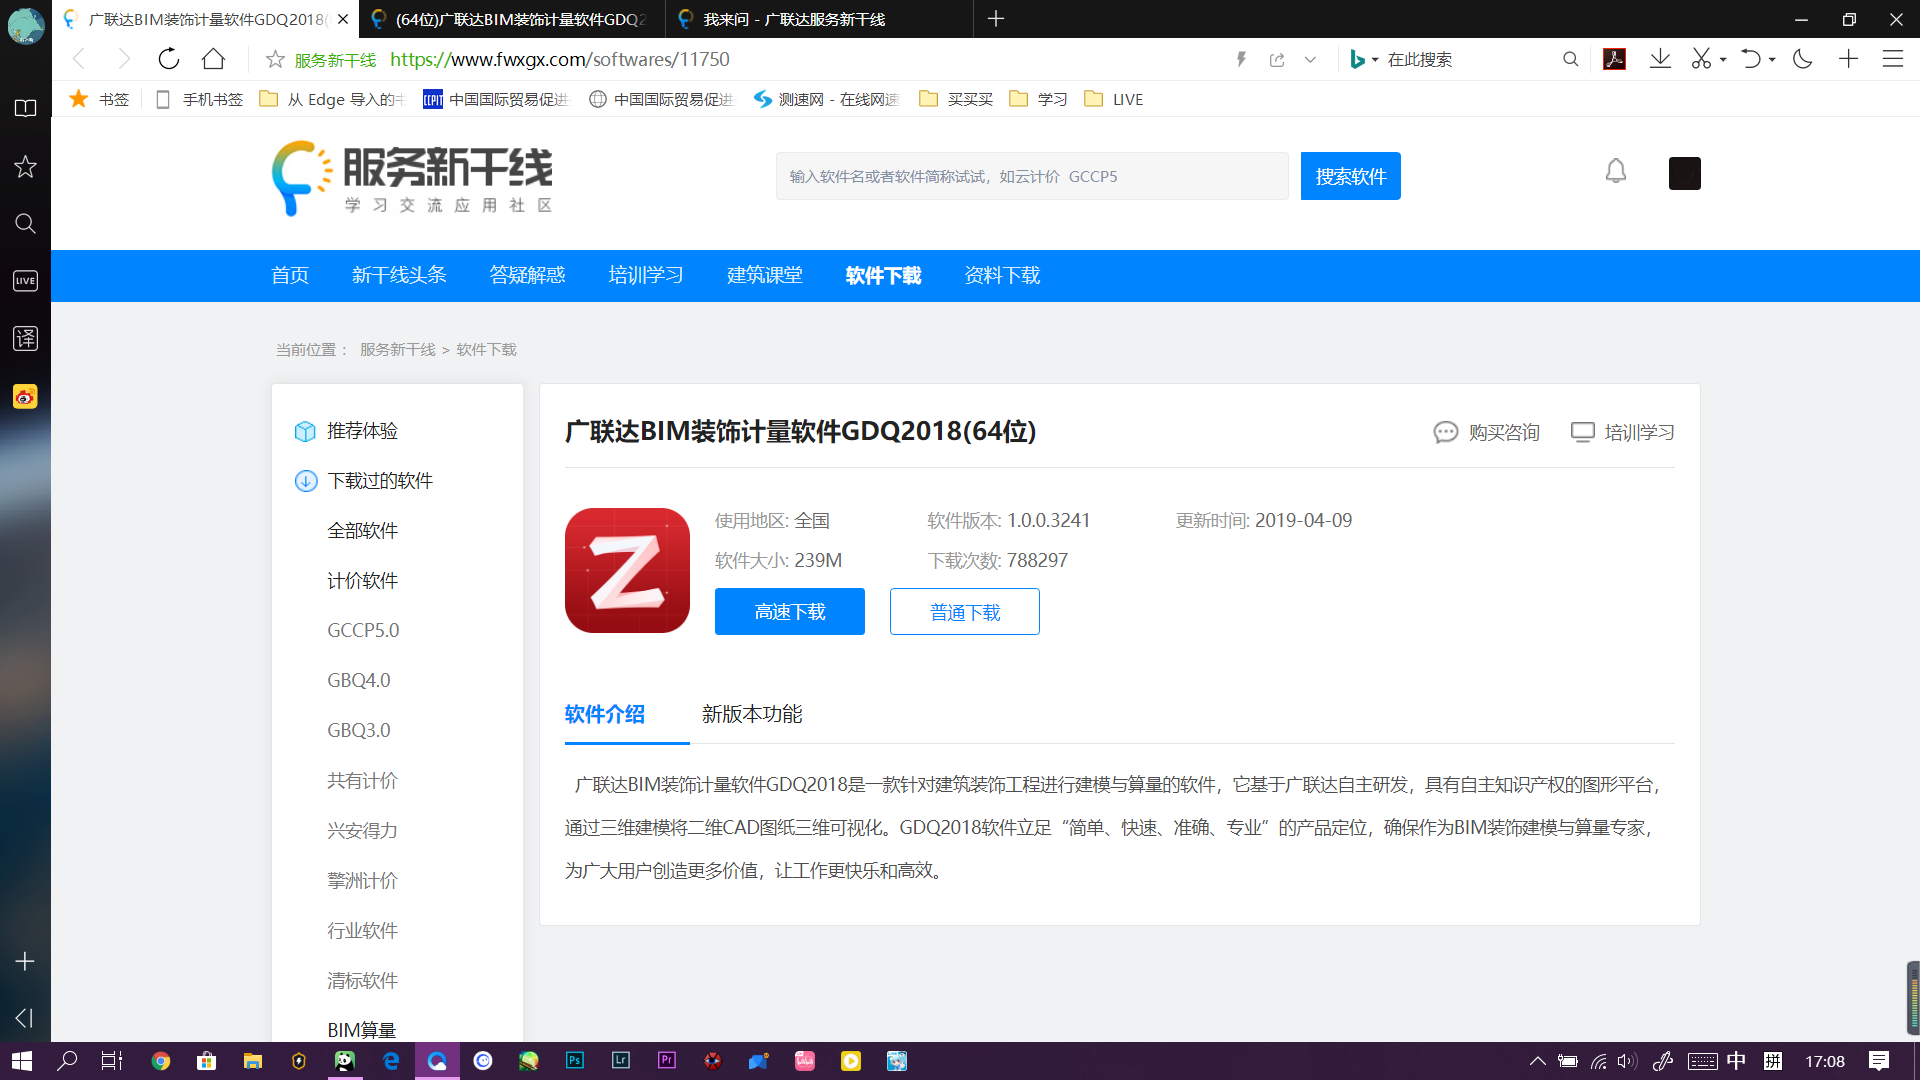Viewport: 1920px width, 1080px height.
Task: Open 资料下载 navigation item
Action: coord(1002,275)
